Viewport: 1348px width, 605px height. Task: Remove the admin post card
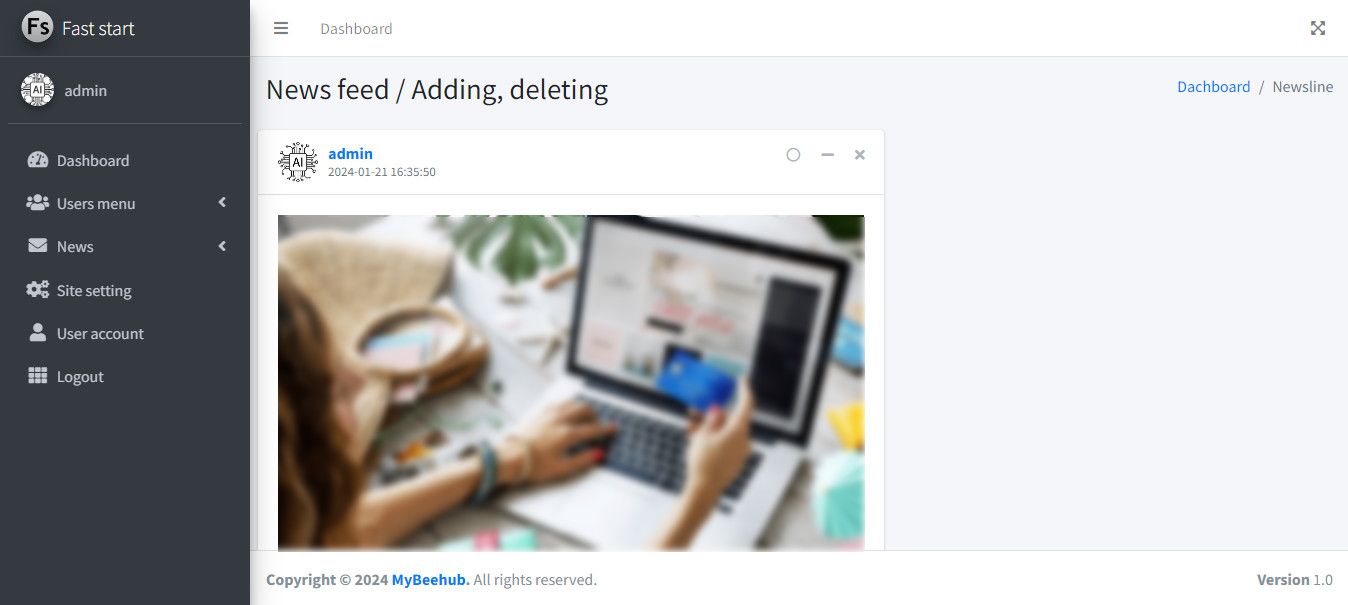pos(860,155)
